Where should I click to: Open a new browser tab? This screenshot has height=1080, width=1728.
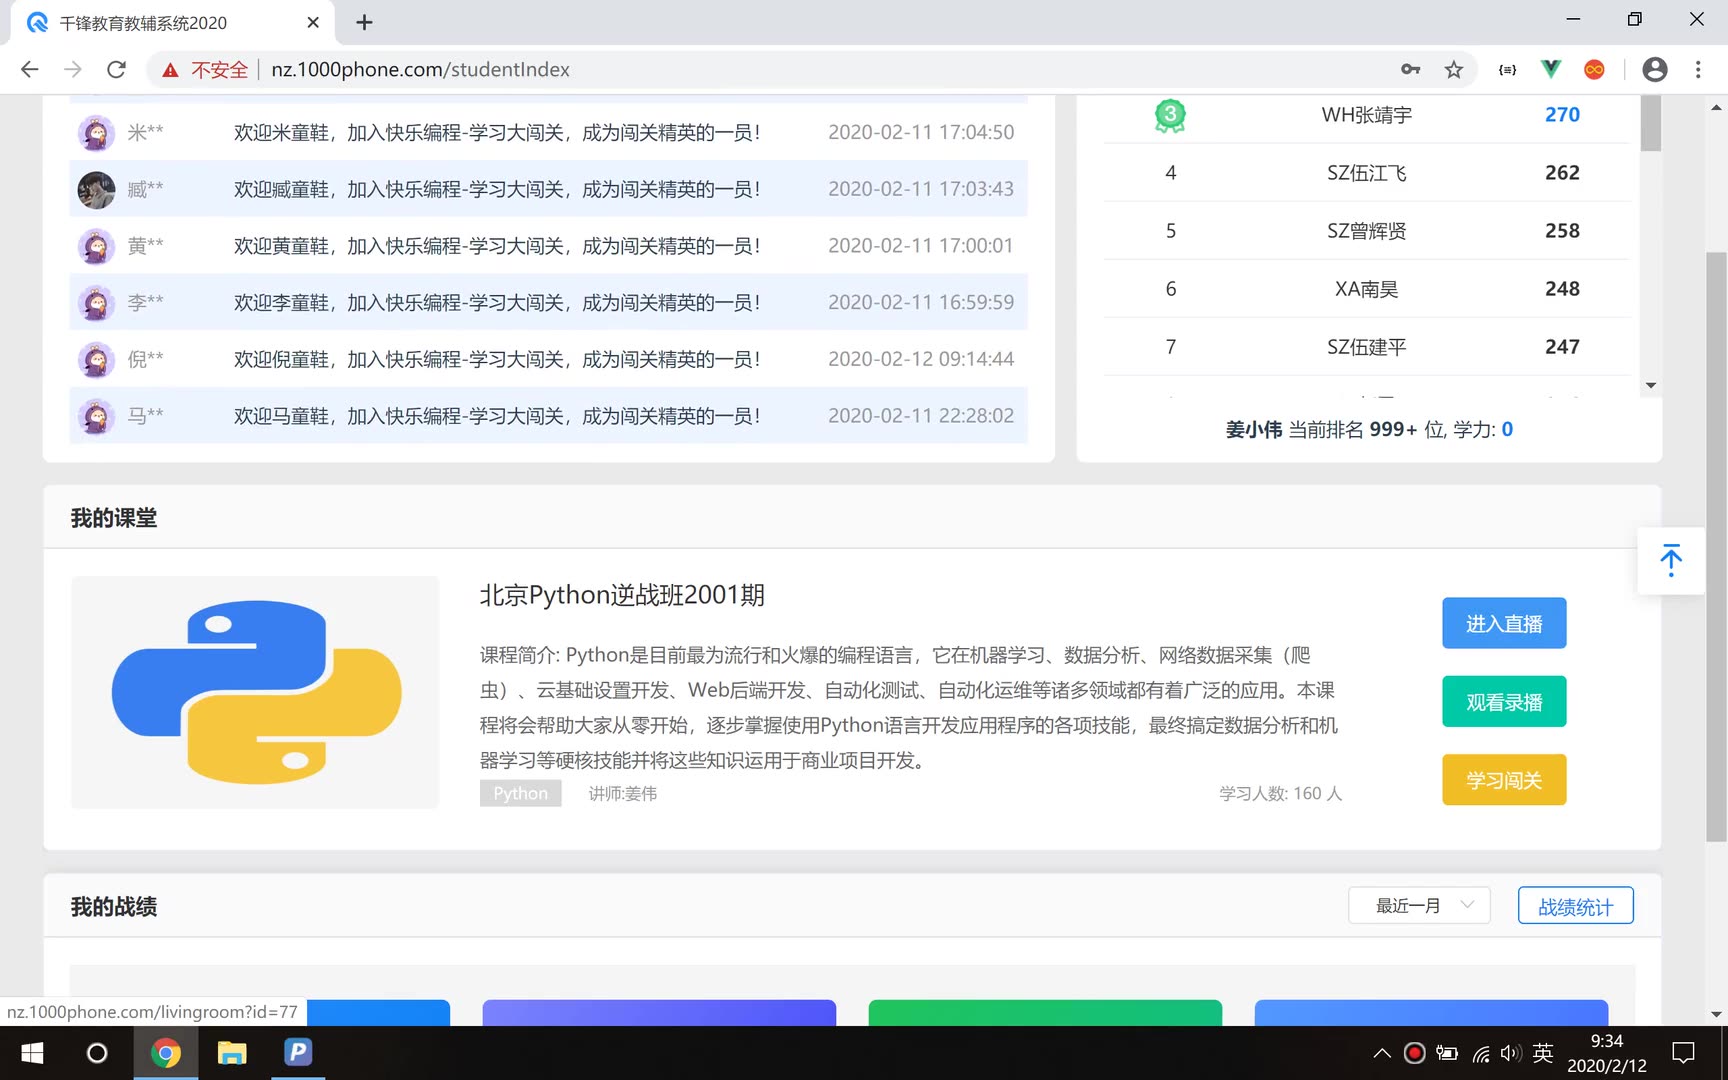tap(364, 22)
